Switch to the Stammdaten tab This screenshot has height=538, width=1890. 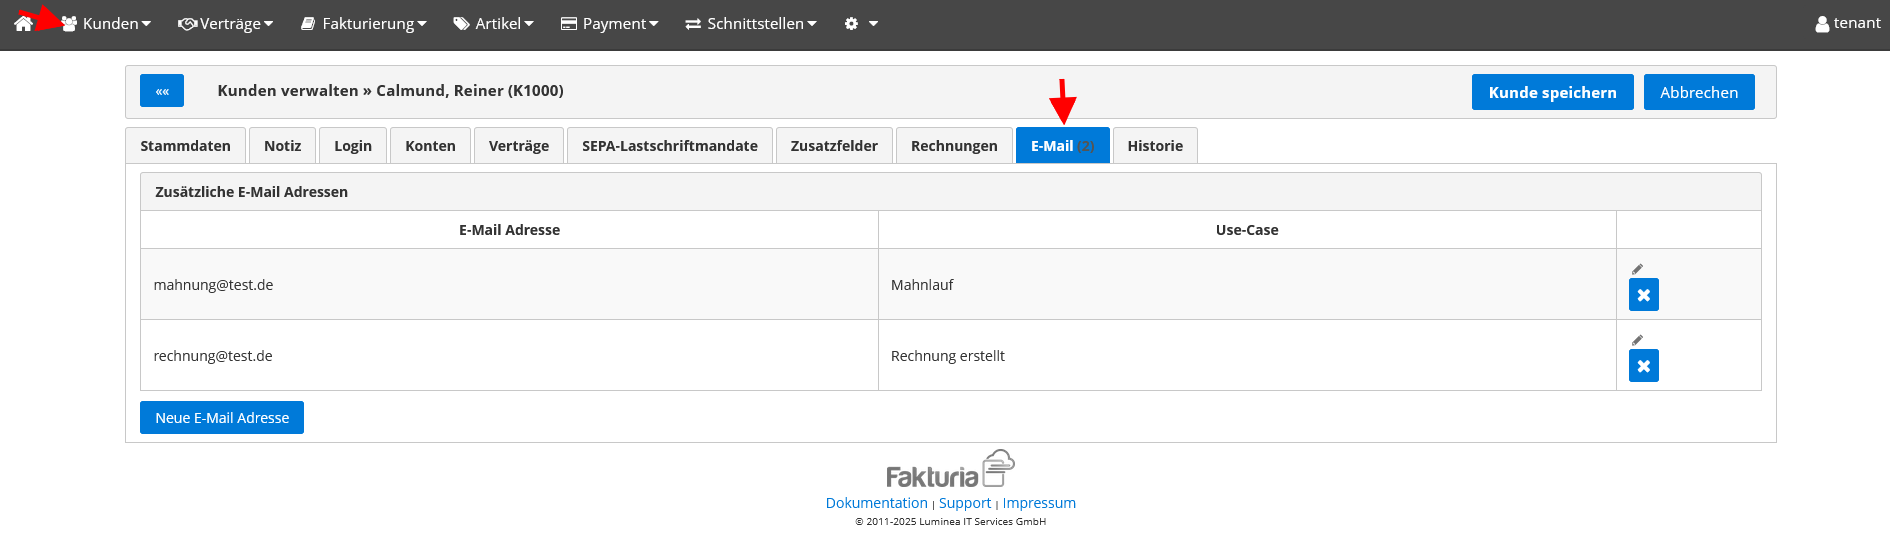(185, 146)
